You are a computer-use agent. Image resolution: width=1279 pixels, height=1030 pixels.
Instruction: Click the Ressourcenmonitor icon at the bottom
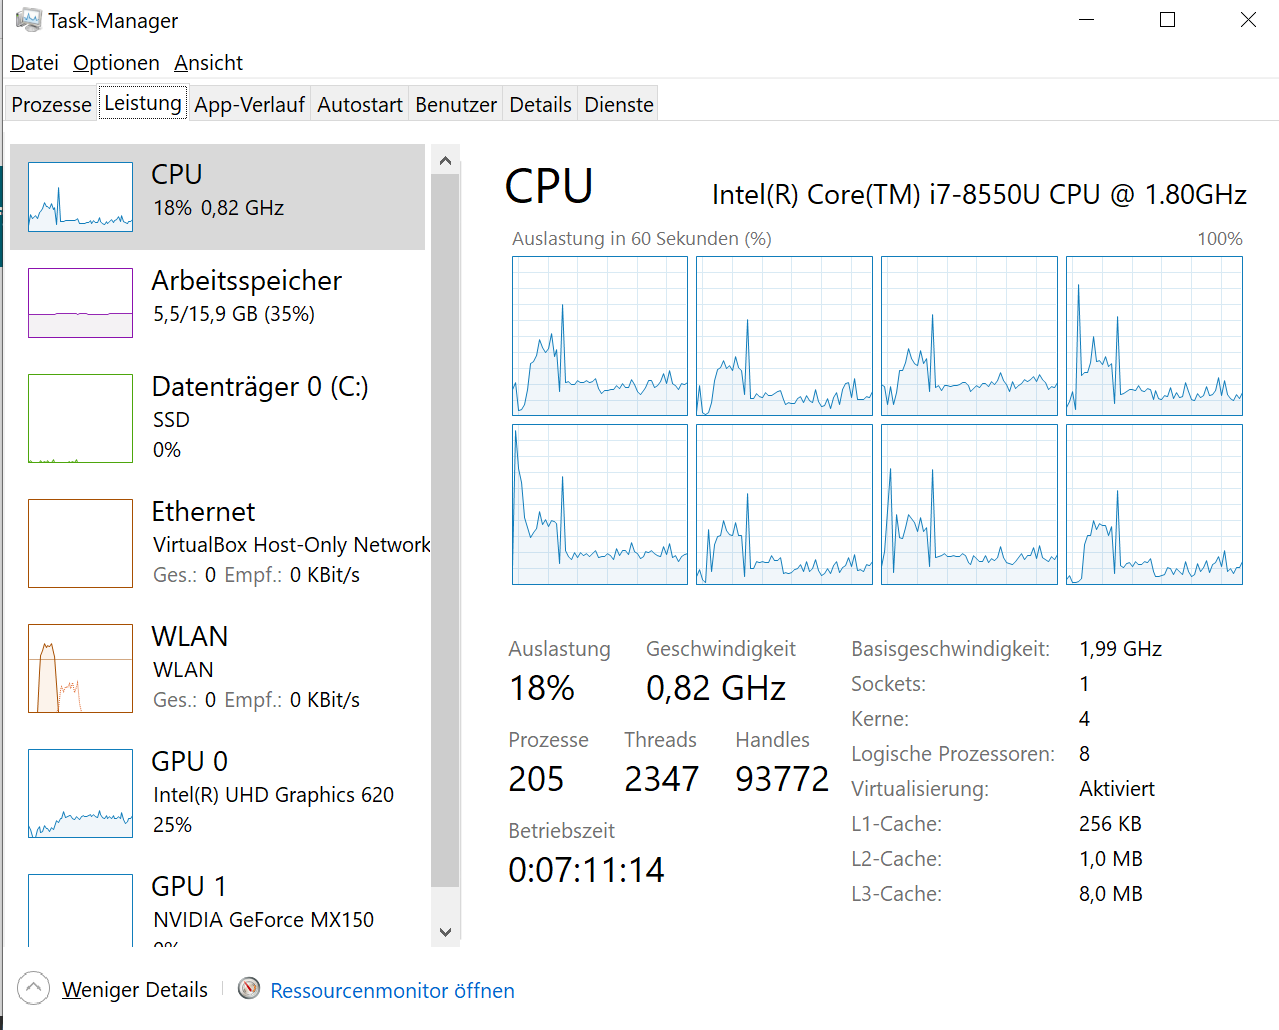[x=248, y=989]
